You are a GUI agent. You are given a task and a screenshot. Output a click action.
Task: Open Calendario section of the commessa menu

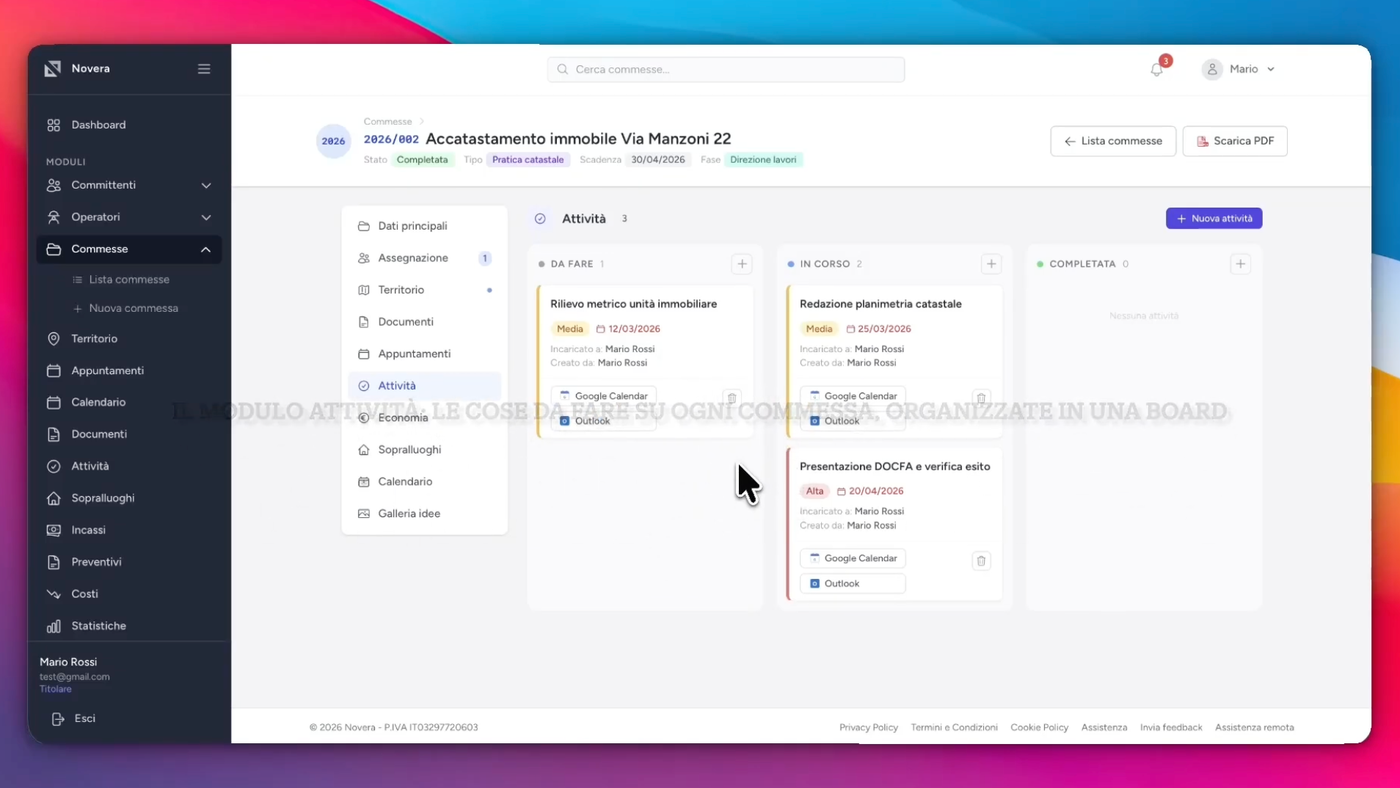click(424, 482)
